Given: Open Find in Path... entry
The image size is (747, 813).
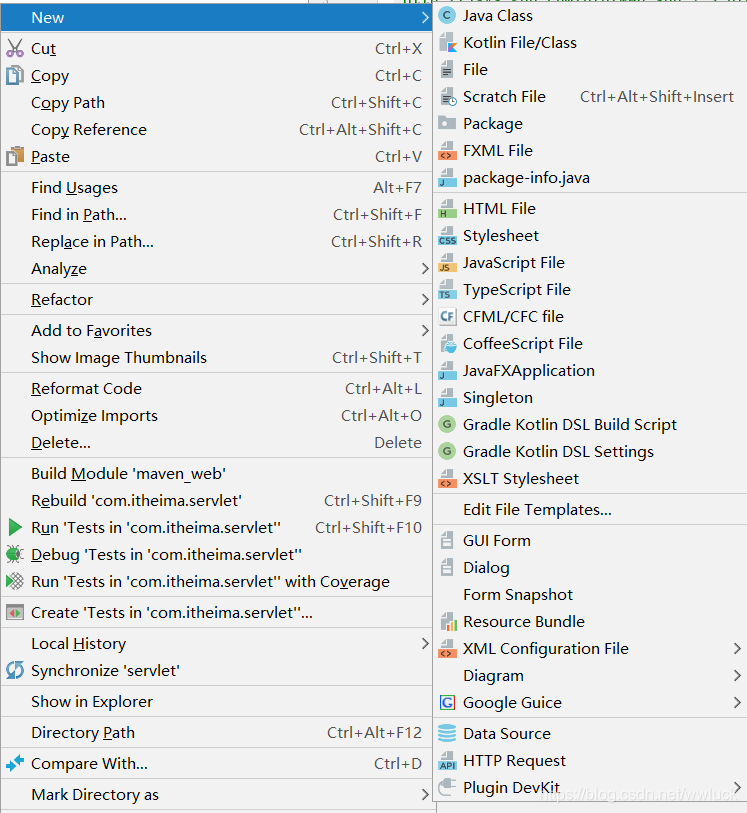Looking at the screenshot, I should (216, 215).
